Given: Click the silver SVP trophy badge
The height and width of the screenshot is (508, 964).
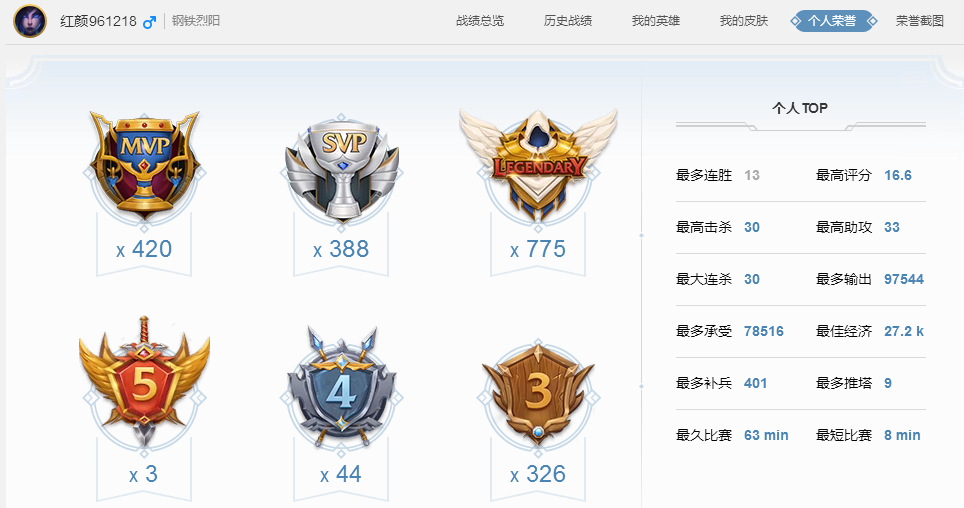Looking at the screenshot, I should tap(341, 169).
